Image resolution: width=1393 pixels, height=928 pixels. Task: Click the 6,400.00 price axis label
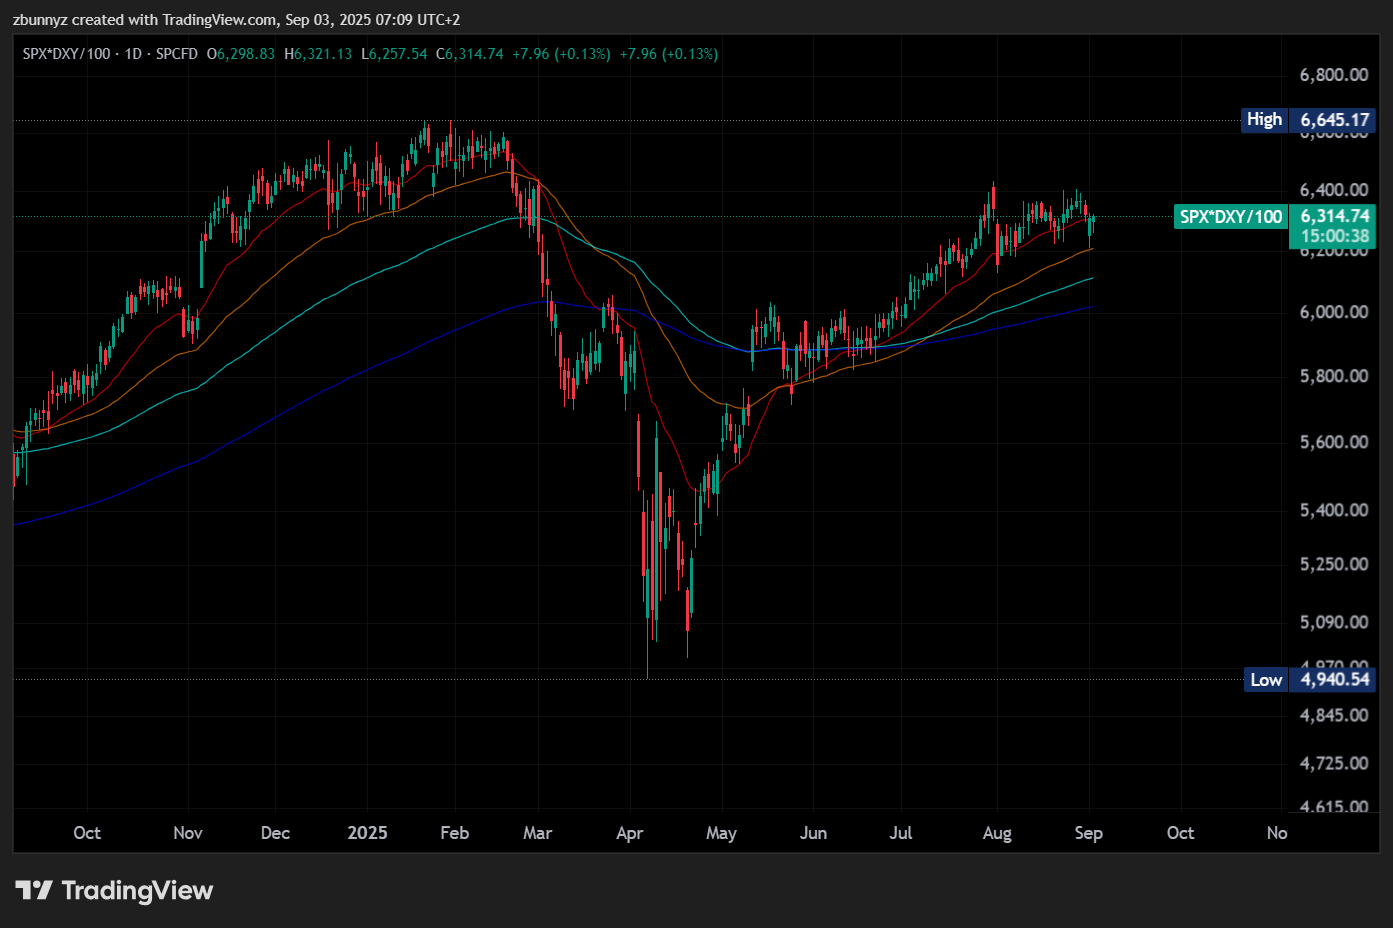pyautogui.click(x=1334, y=190)
